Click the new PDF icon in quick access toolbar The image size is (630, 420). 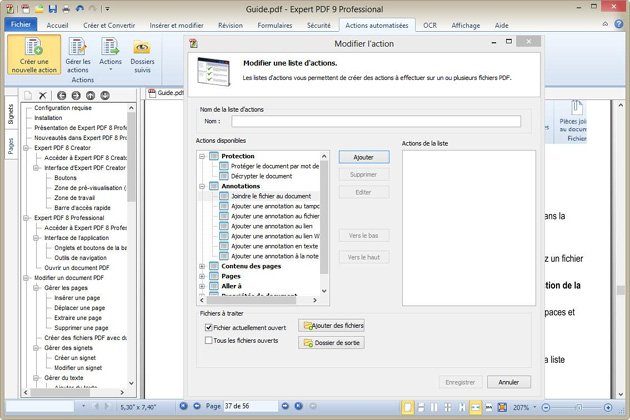[25, 8]
